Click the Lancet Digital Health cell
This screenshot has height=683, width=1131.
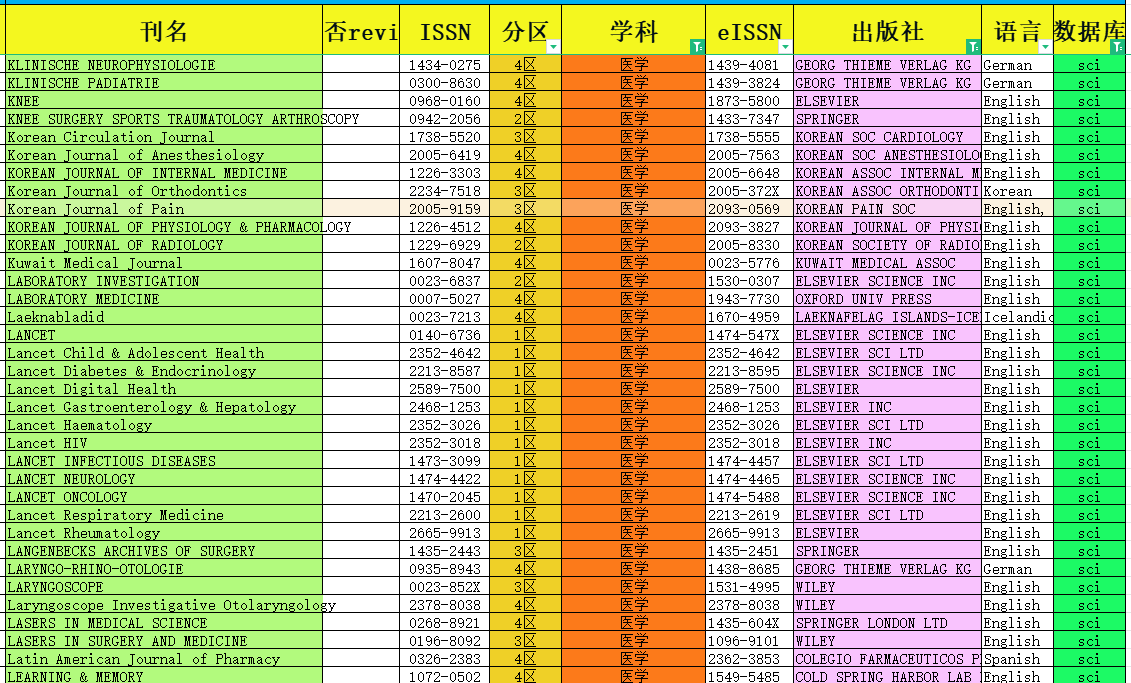164,389
